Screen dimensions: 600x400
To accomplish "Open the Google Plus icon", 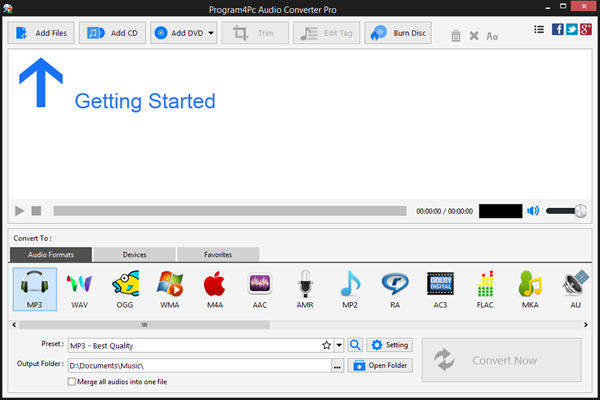I will coord(586,29).
